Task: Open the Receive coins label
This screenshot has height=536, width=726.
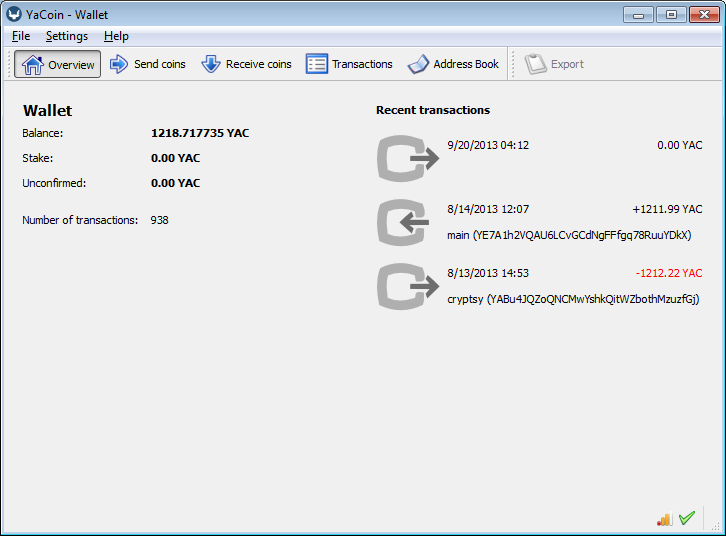Action: [259, 64]
